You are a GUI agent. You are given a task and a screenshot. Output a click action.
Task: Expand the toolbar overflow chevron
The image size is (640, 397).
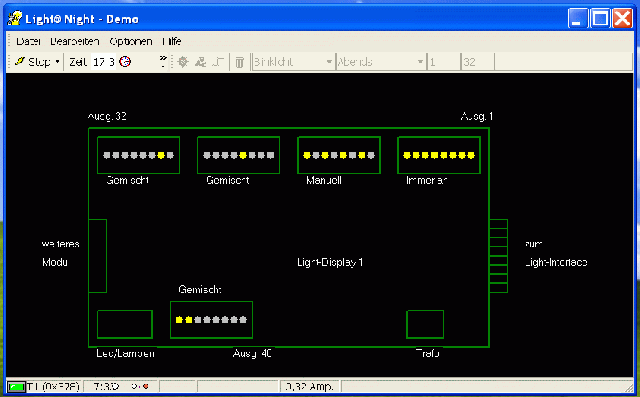(163, 62)
